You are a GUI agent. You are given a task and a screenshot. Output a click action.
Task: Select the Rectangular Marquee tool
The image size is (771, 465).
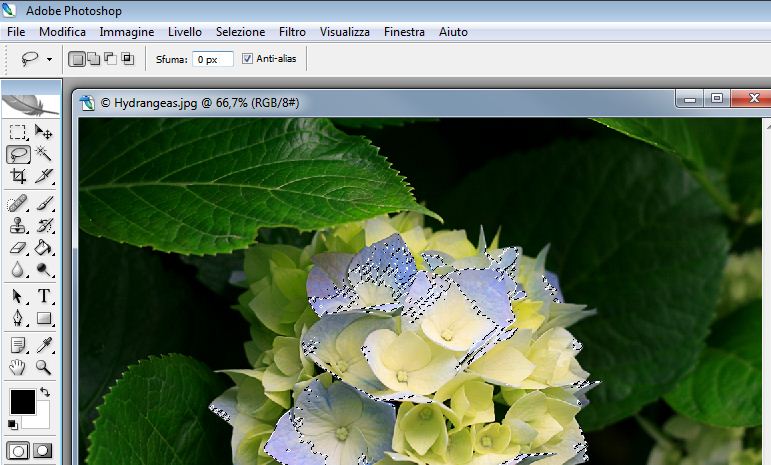coord(18,132)
